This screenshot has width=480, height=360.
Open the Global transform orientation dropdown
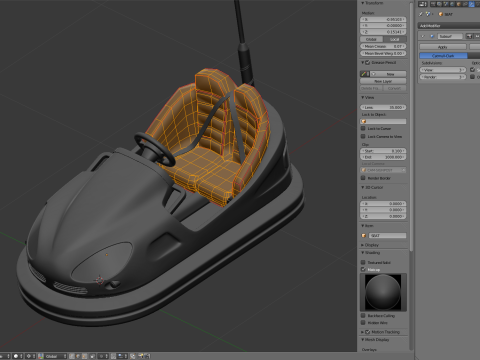point(56,356)
